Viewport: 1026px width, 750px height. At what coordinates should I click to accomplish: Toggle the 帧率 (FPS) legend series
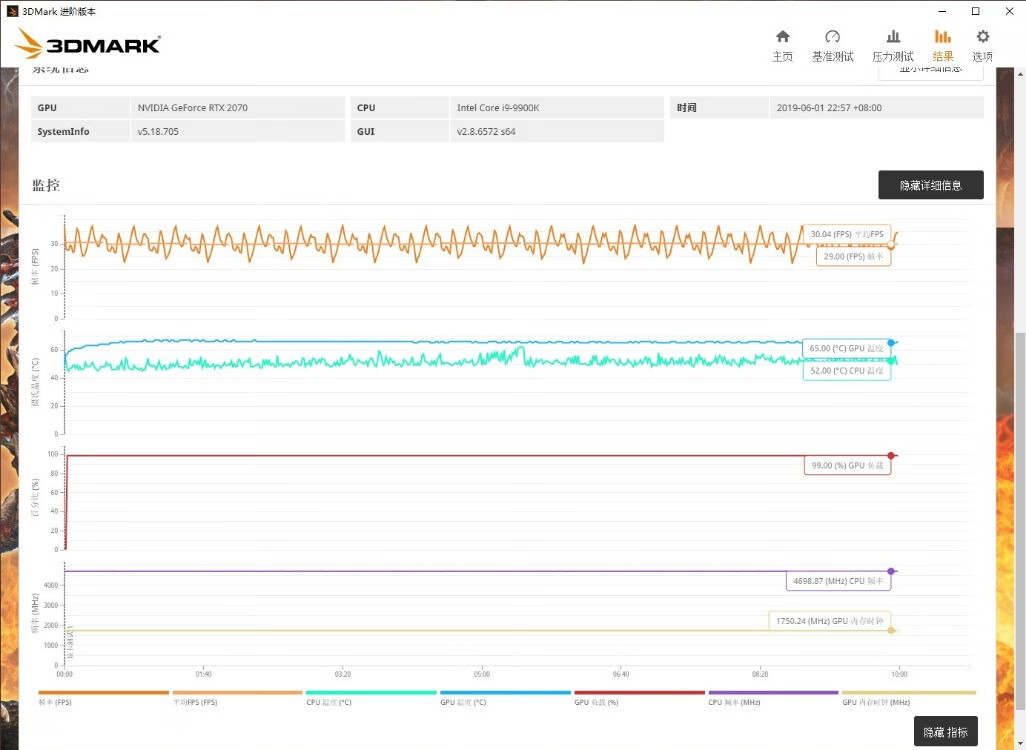[103, 698]
